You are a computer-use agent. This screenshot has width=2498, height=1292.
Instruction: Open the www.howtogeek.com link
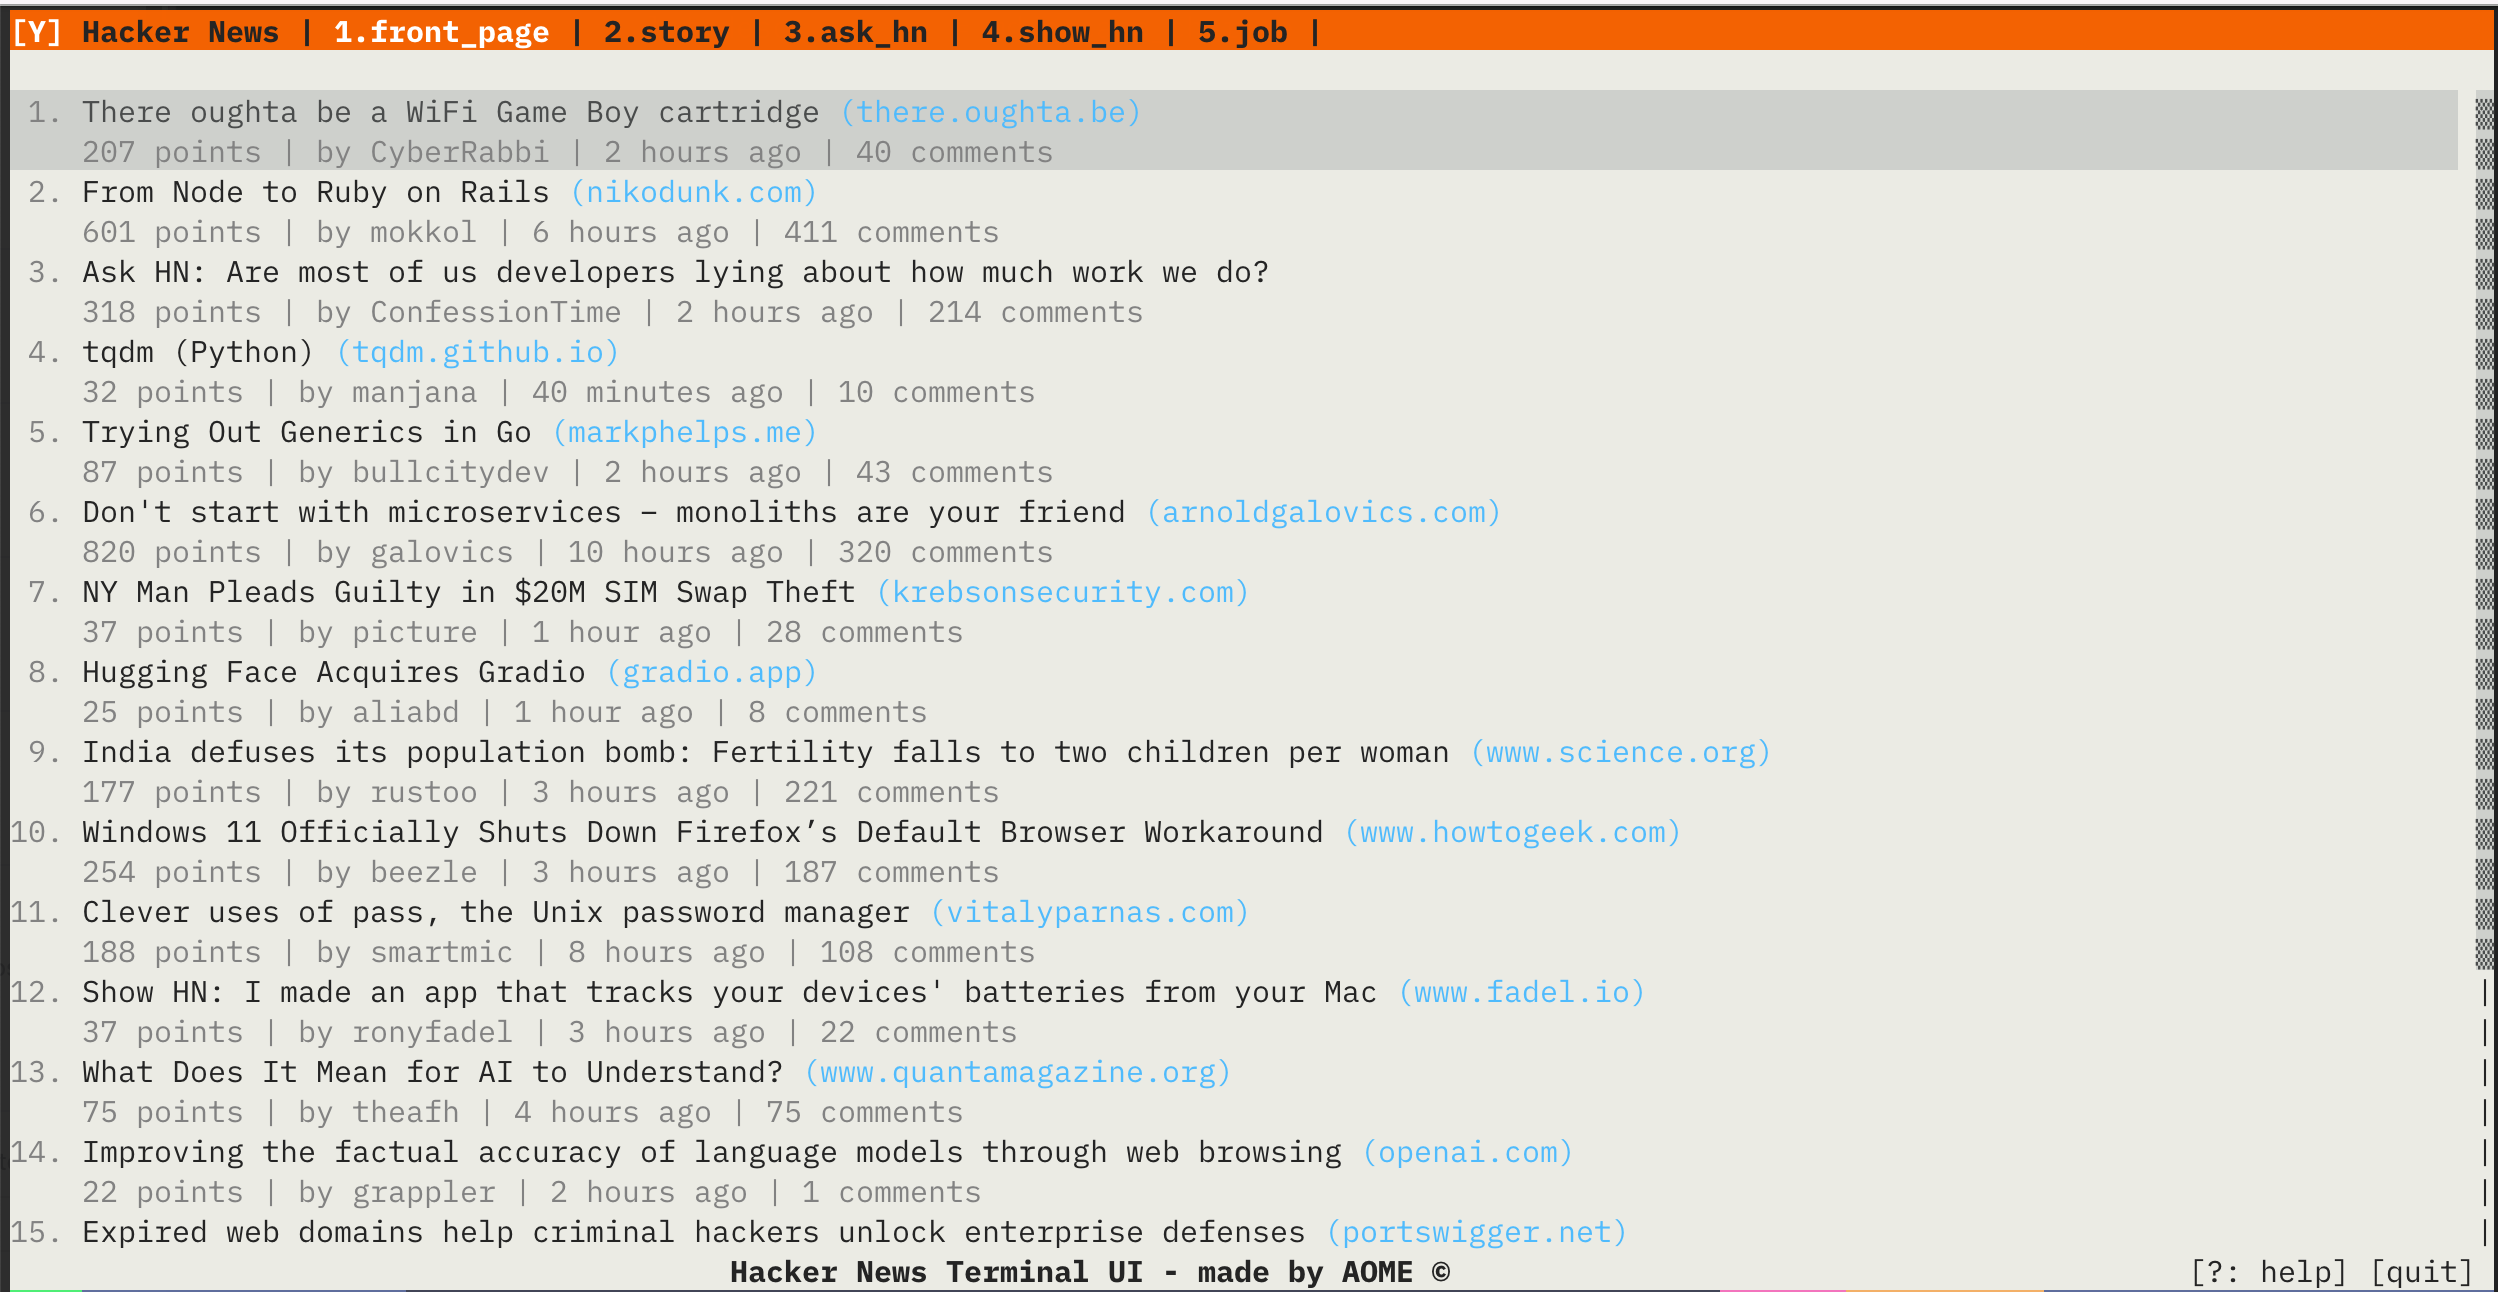(1511, 832)
